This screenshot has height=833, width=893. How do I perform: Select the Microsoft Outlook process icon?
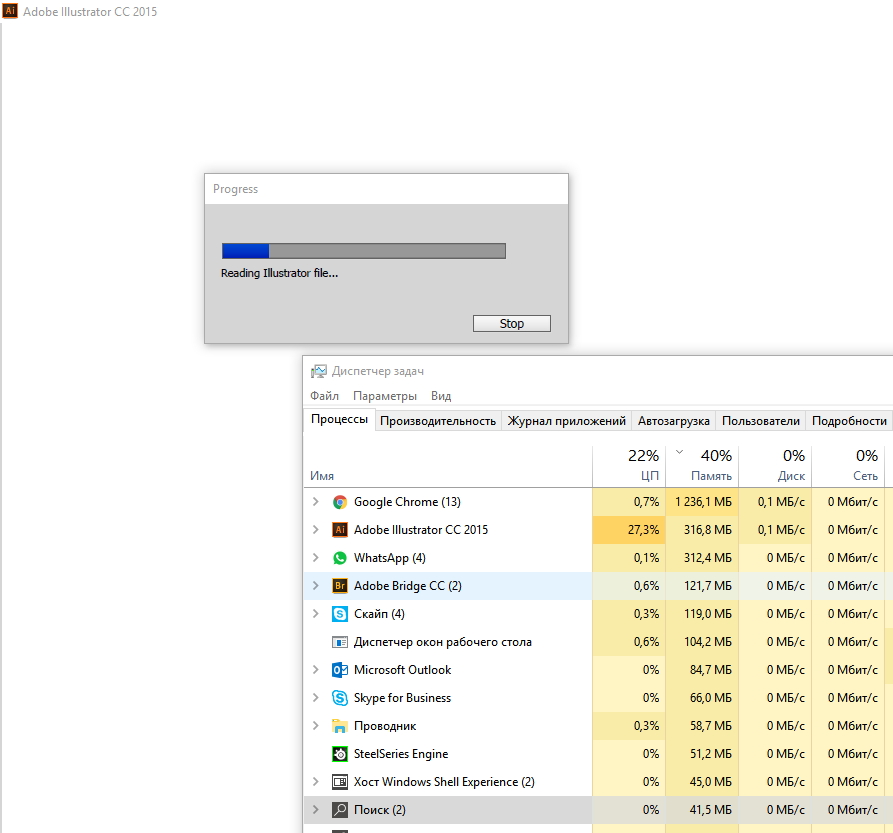point(340,670)
